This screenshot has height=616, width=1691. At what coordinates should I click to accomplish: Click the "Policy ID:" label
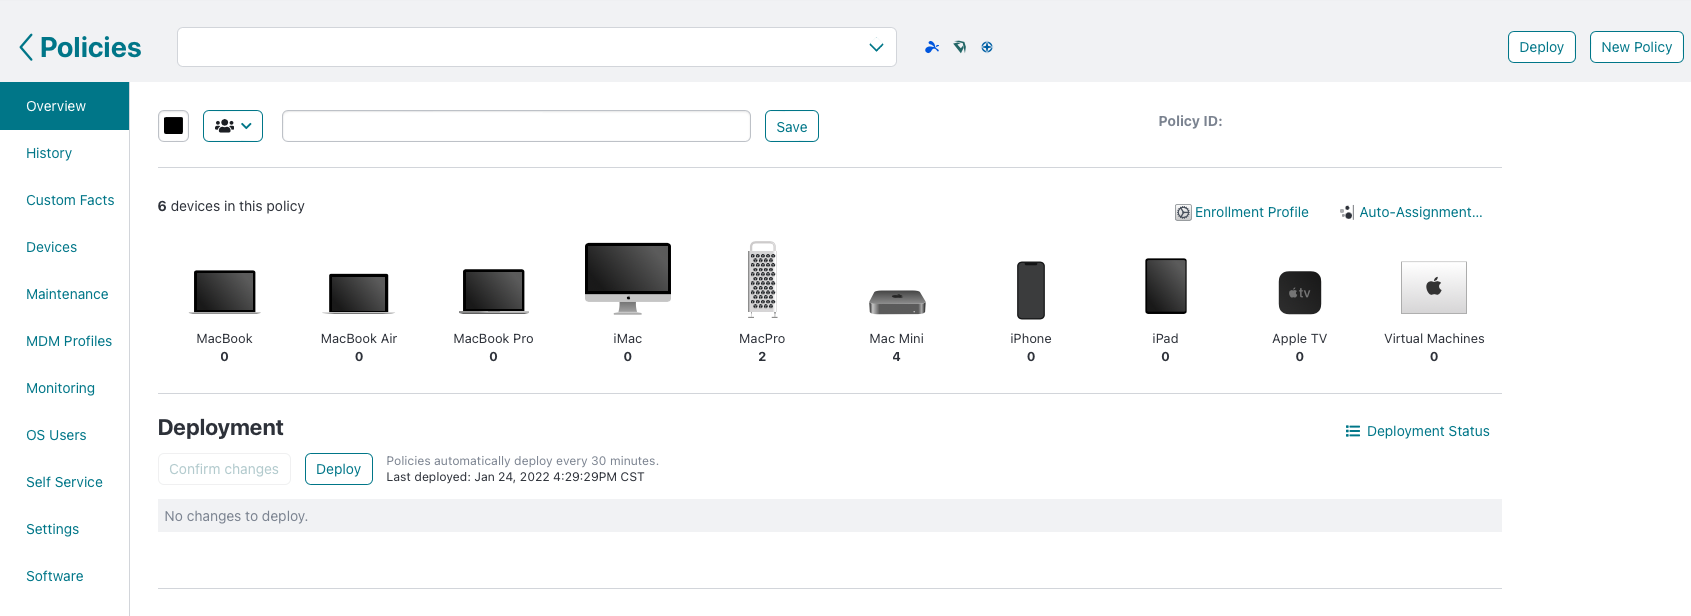tap(1190, 121)
